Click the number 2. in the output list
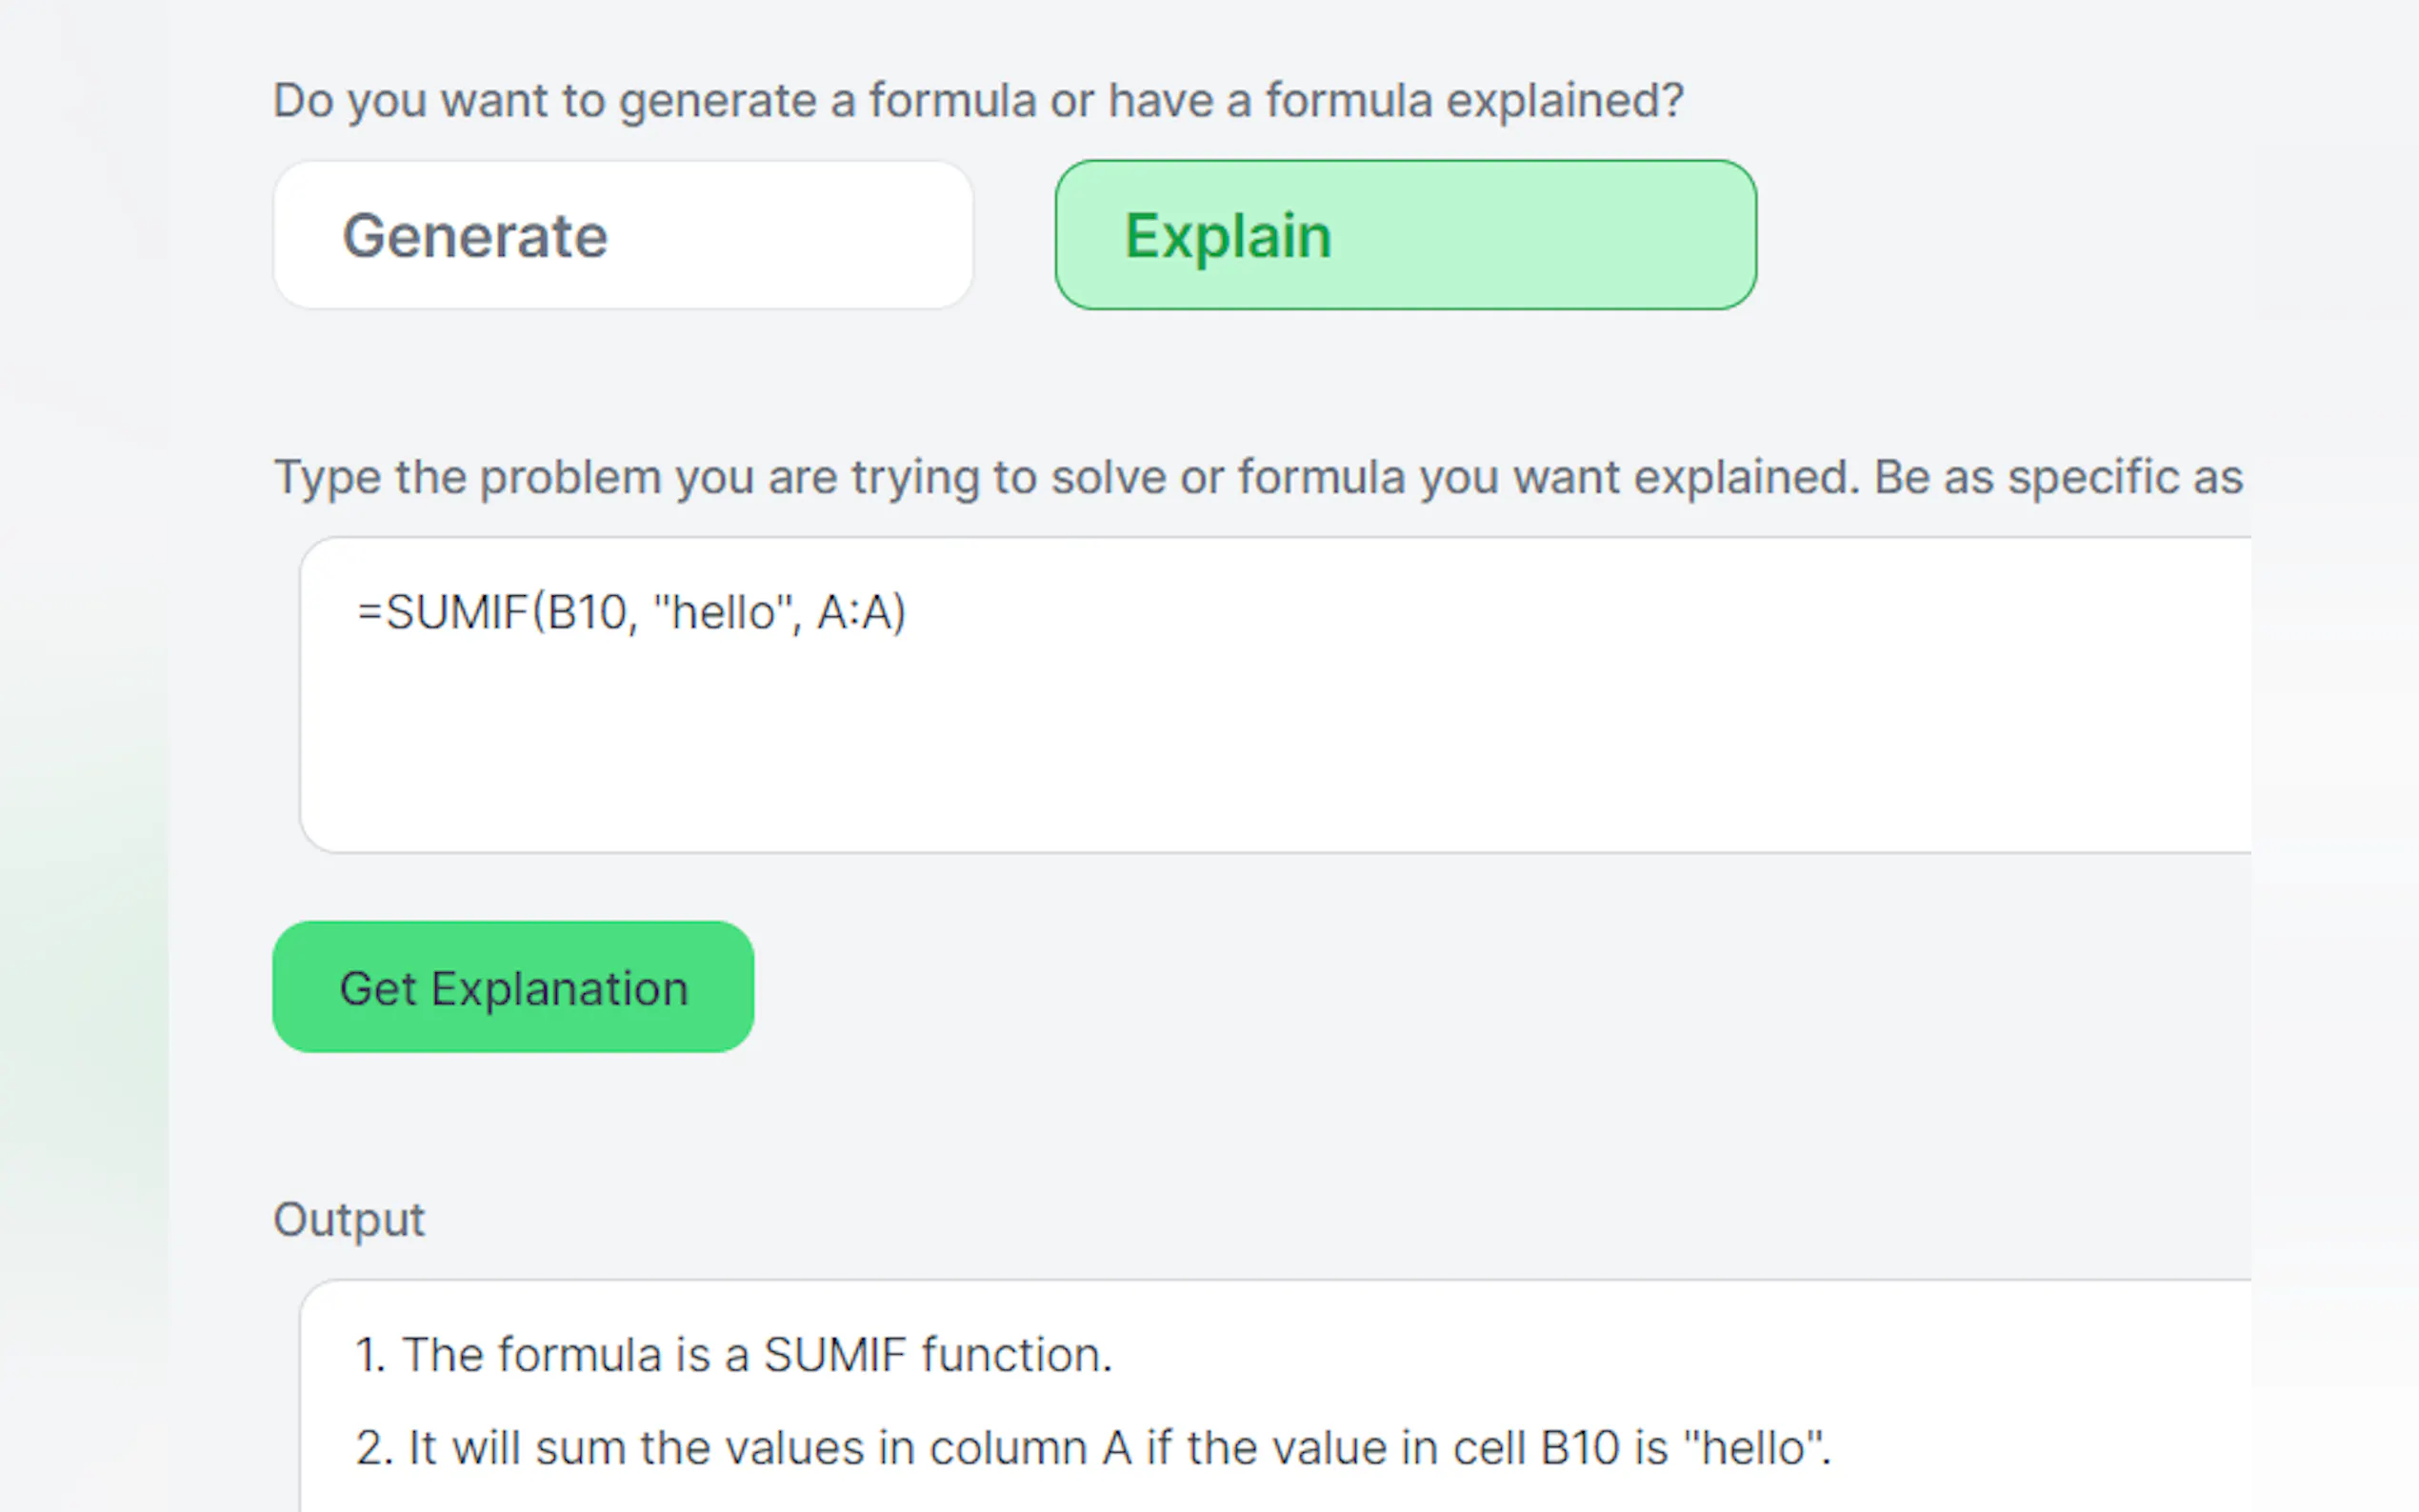 point(372,1448)
